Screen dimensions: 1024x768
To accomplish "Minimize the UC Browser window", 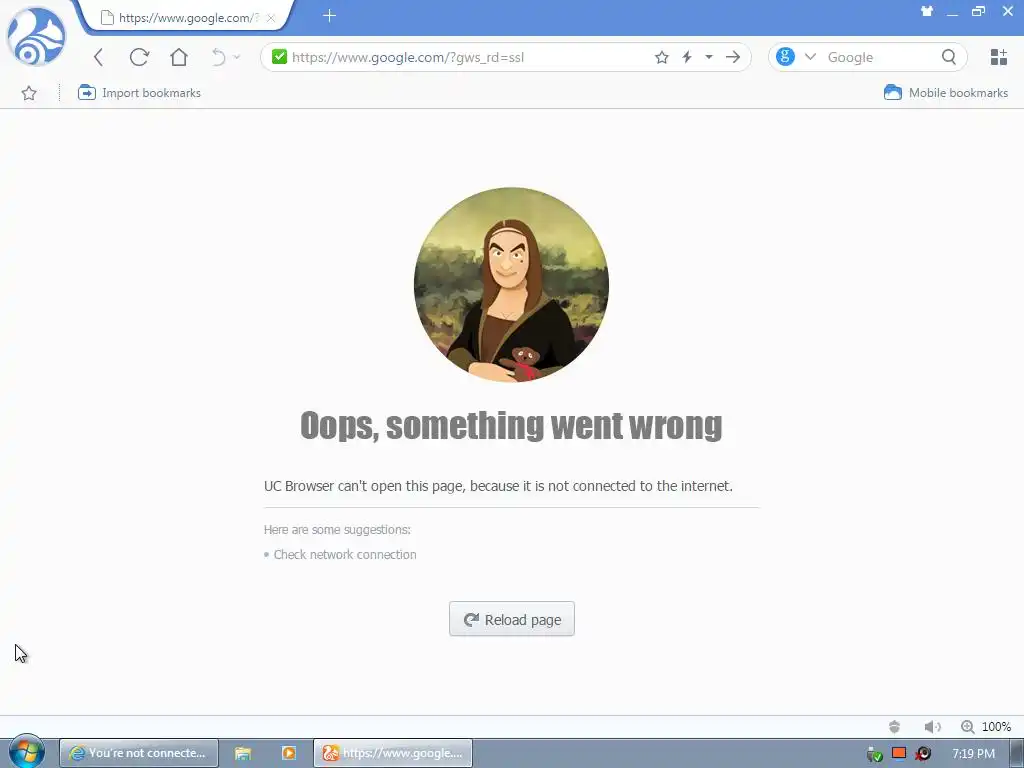I will coord(952,12).
